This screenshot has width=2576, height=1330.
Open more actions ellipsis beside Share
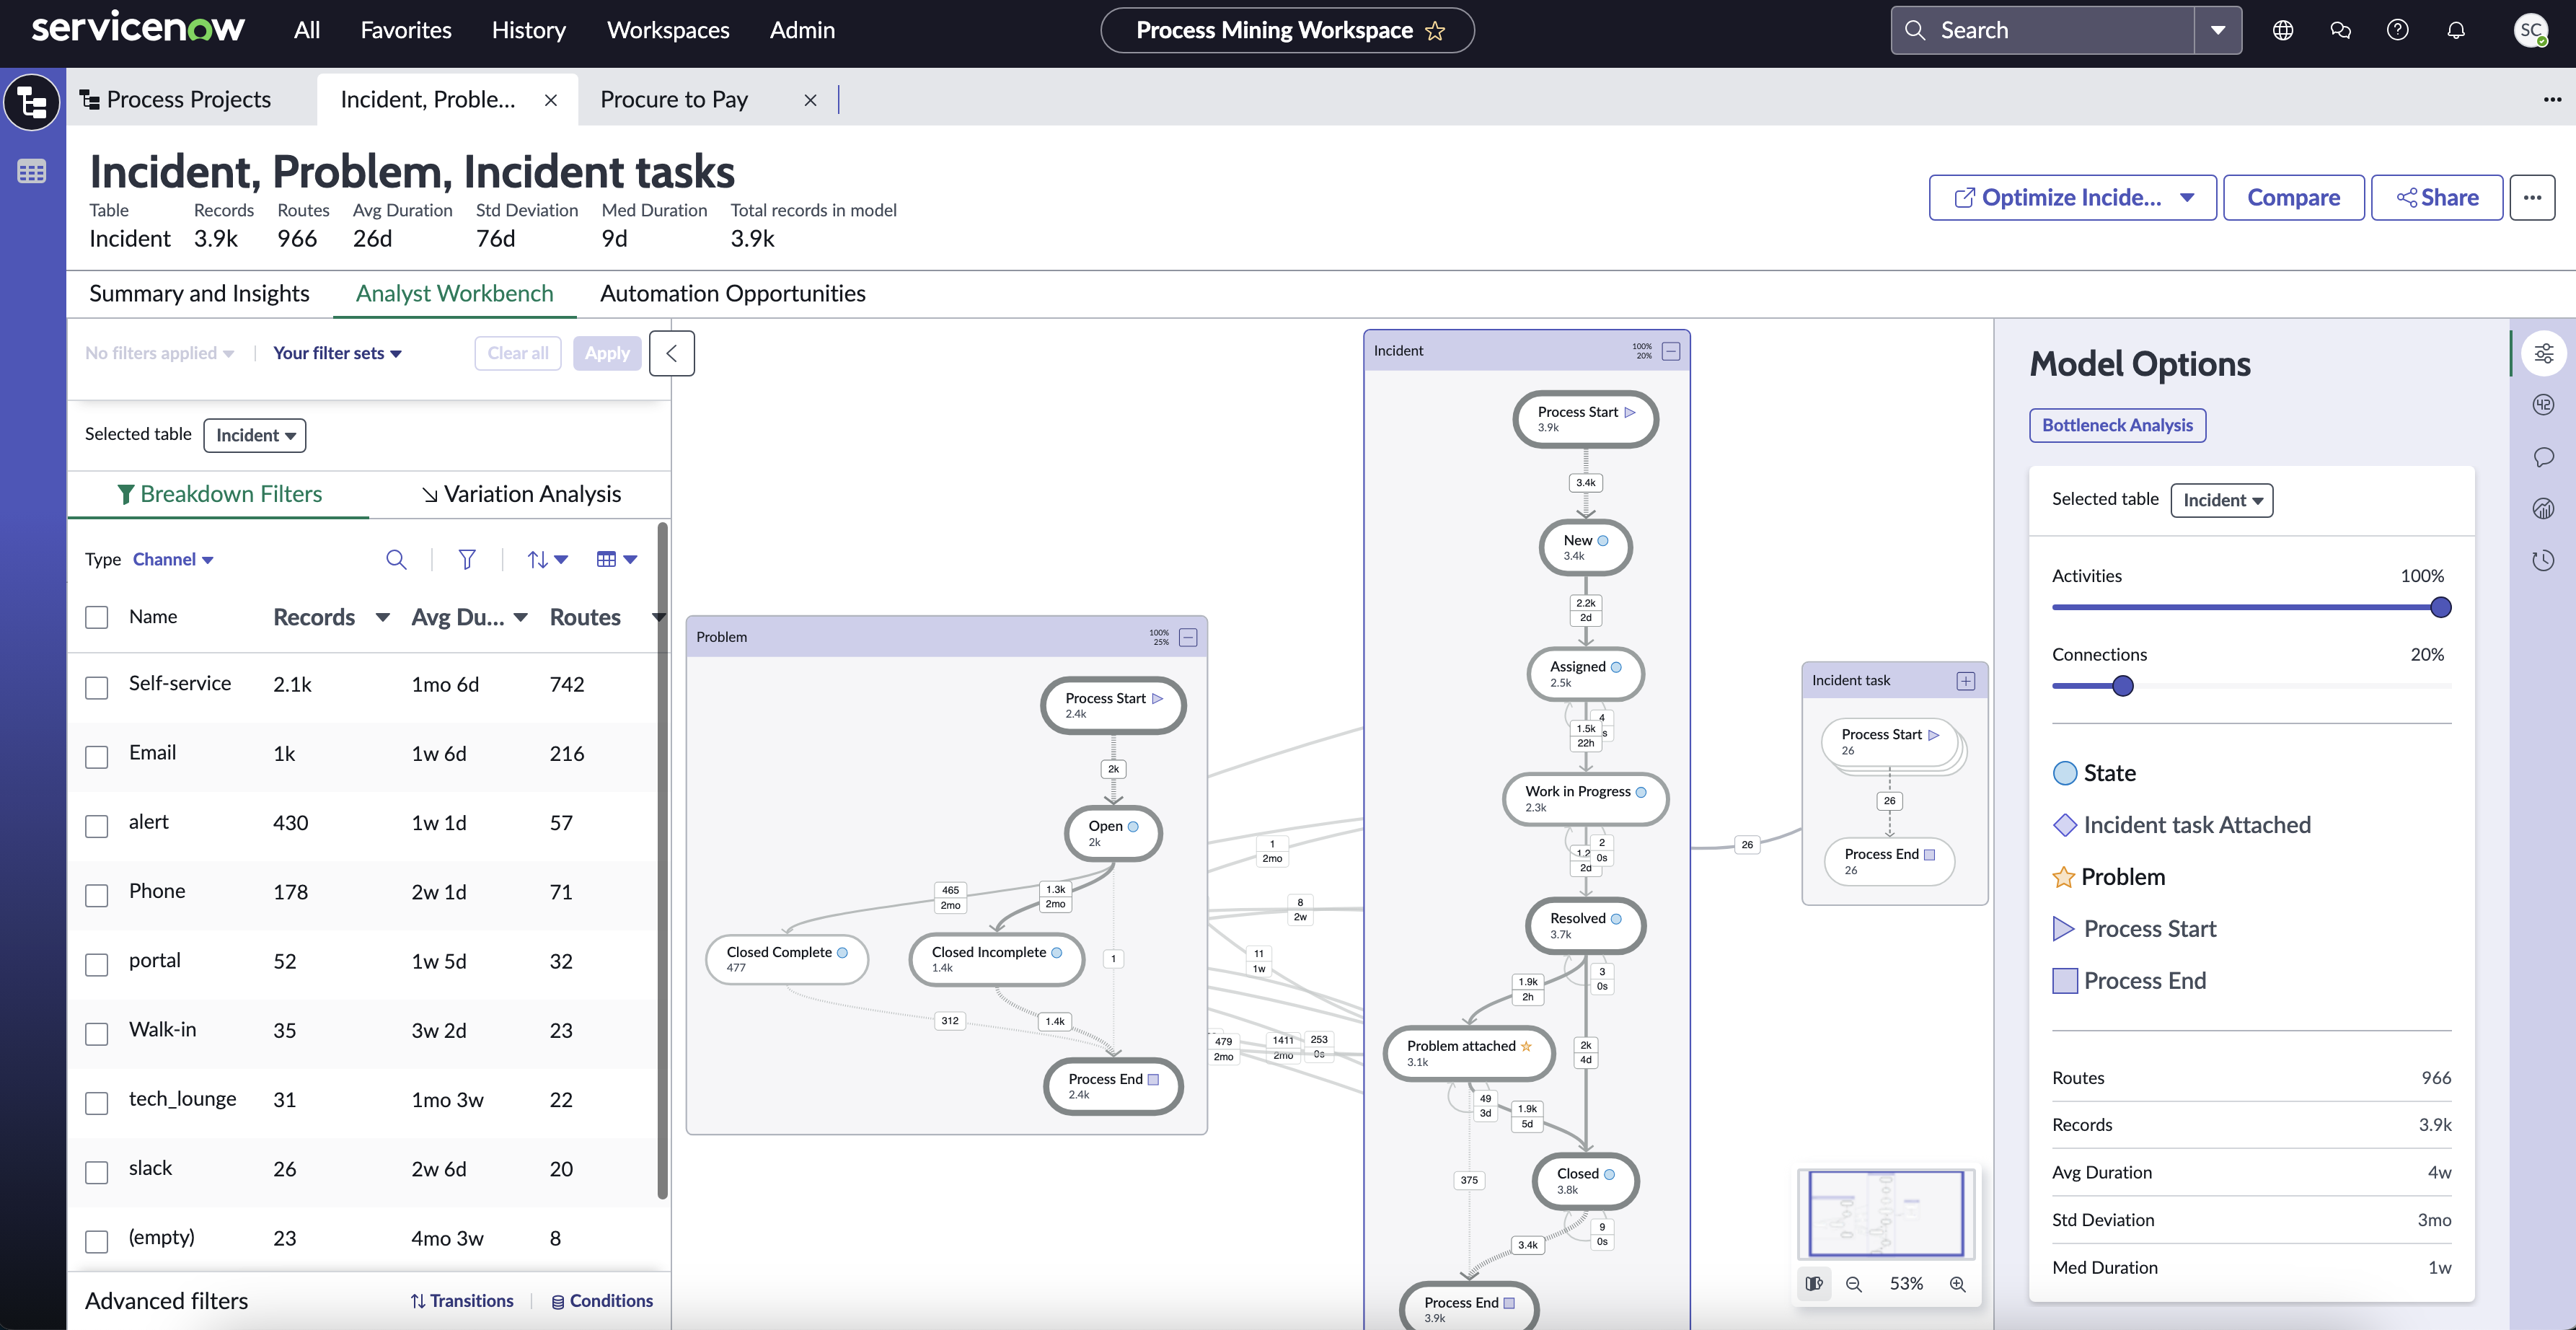click(x=2532, y=197)
